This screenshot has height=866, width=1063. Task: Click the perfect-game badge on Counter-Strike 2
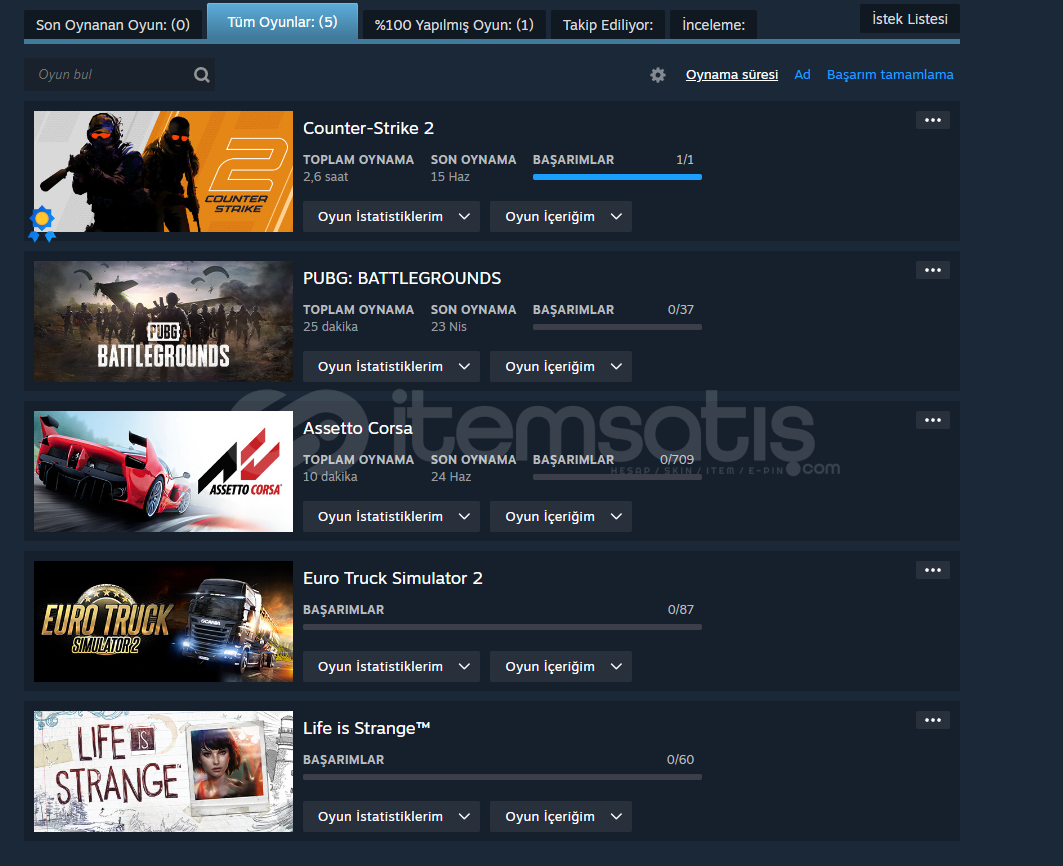click(x=42, y=223)
